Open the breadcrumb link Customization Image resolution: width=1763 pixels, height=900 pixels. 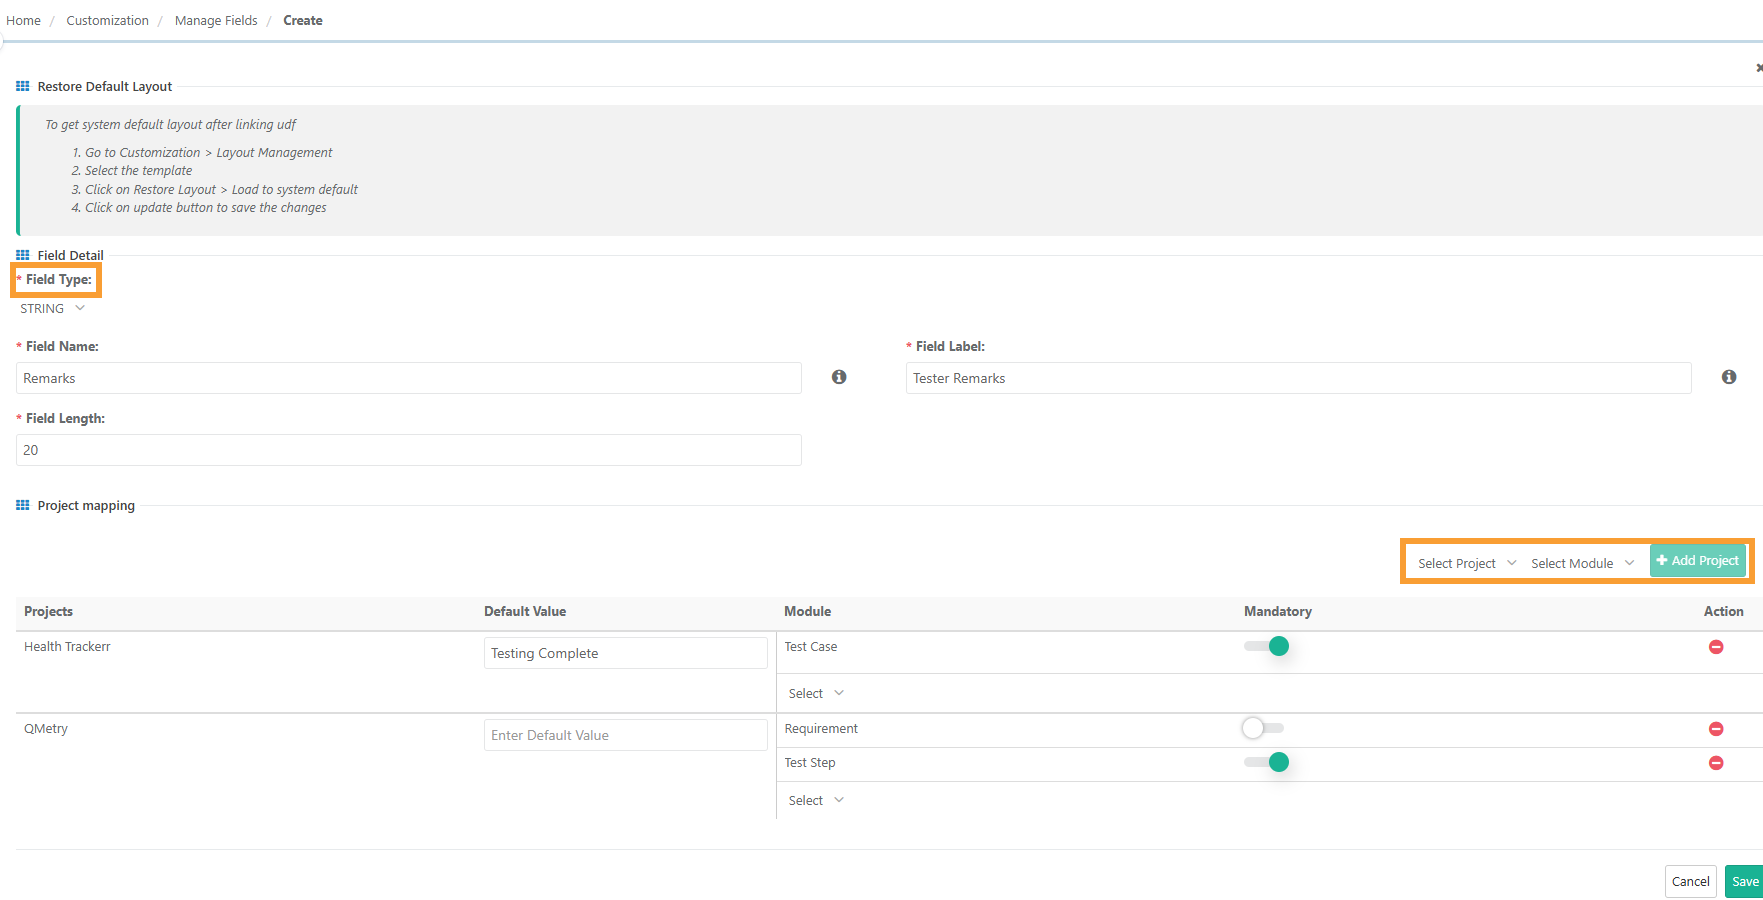(x=107, y=20)
